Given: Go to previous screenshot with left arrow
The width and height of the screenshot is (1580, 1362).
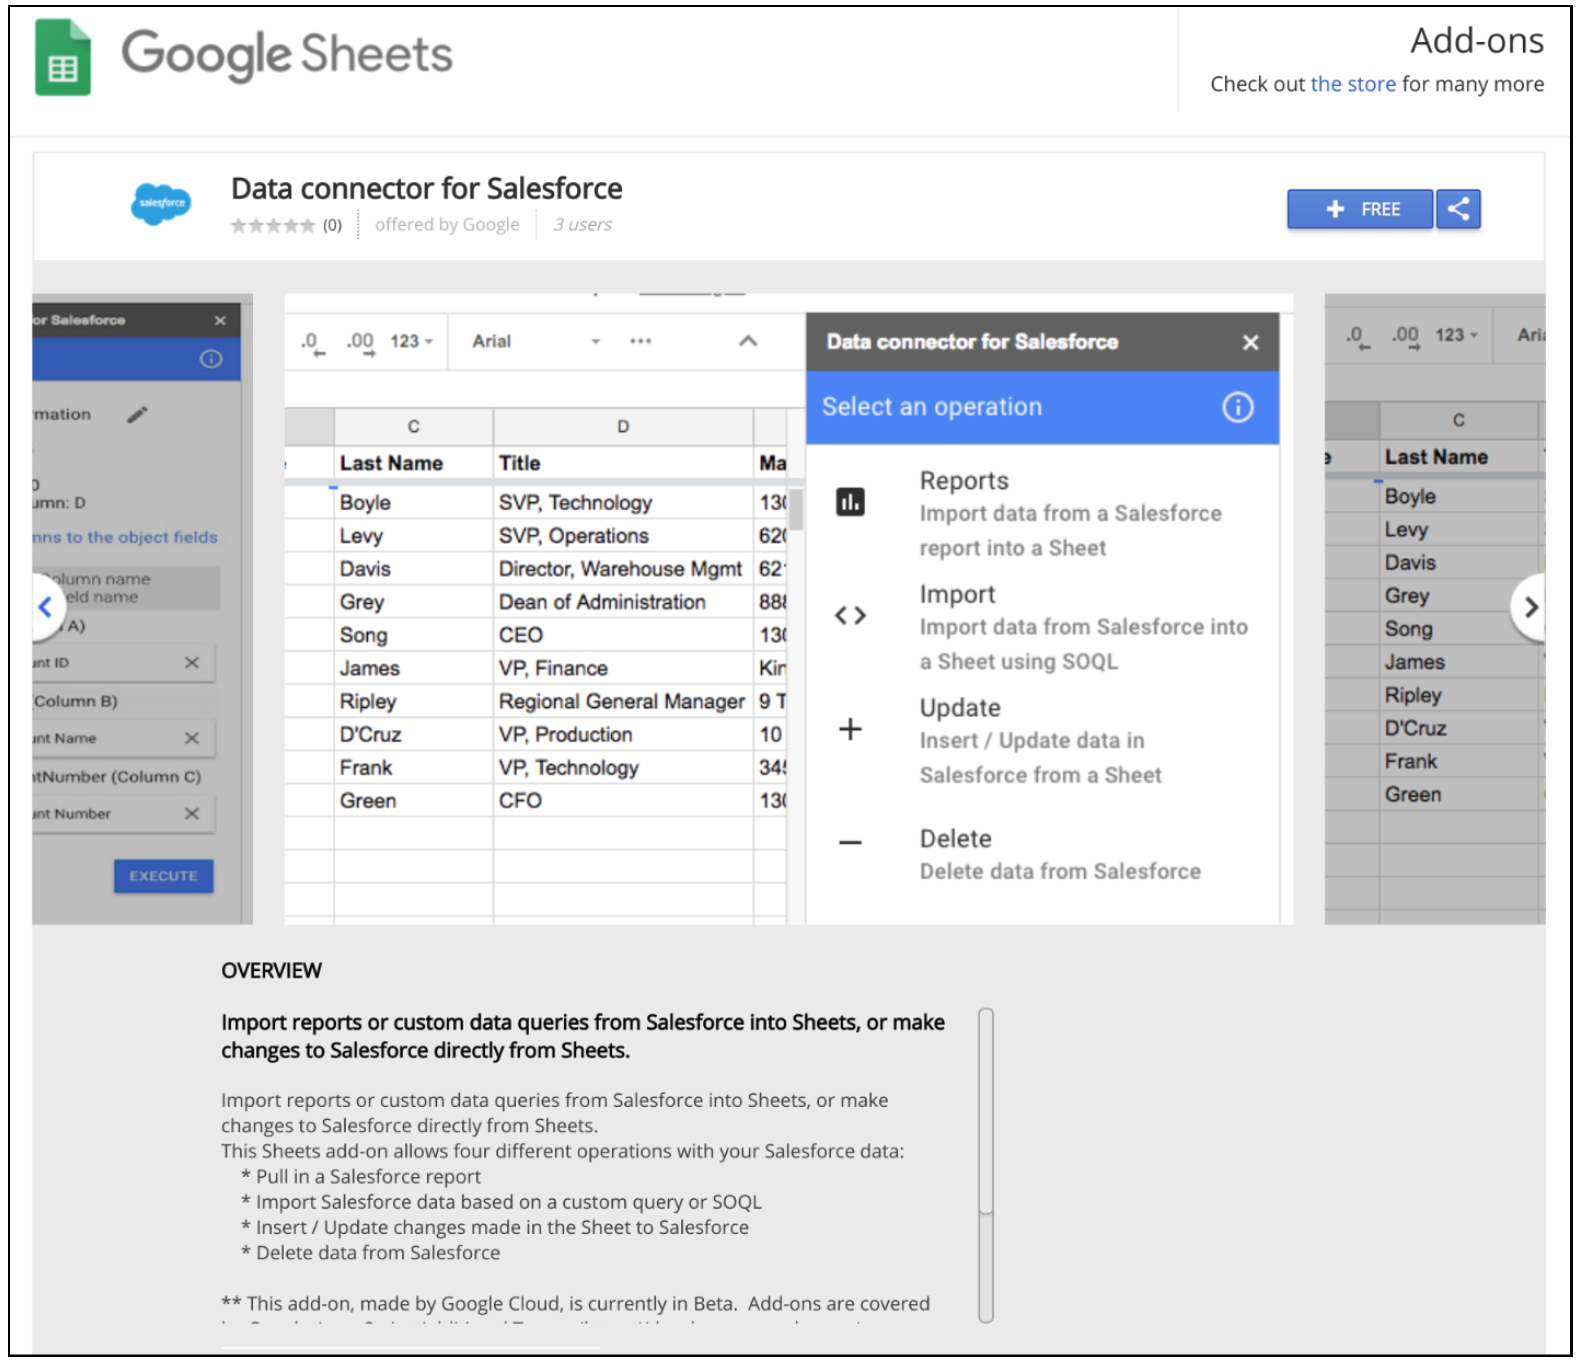Looking at the screenshot, I should (x=45, y=606).
